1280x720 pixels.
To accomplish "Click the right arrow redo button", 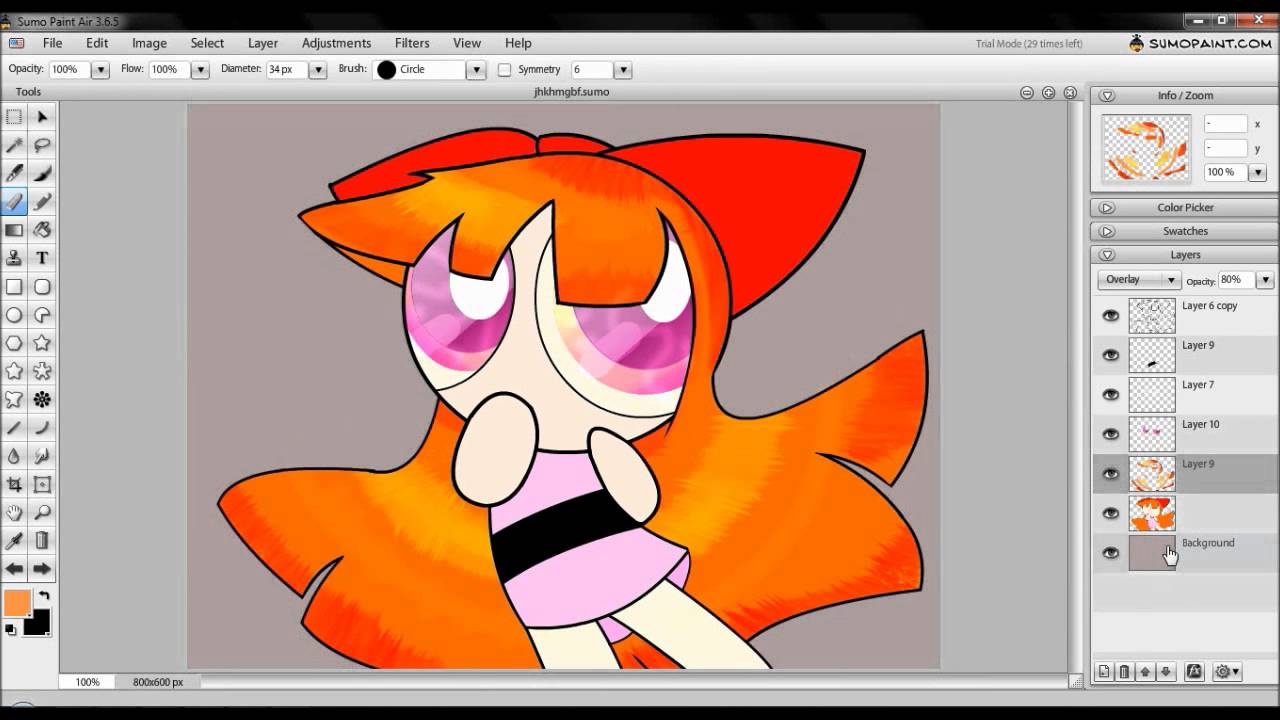I will coord(42,569).
